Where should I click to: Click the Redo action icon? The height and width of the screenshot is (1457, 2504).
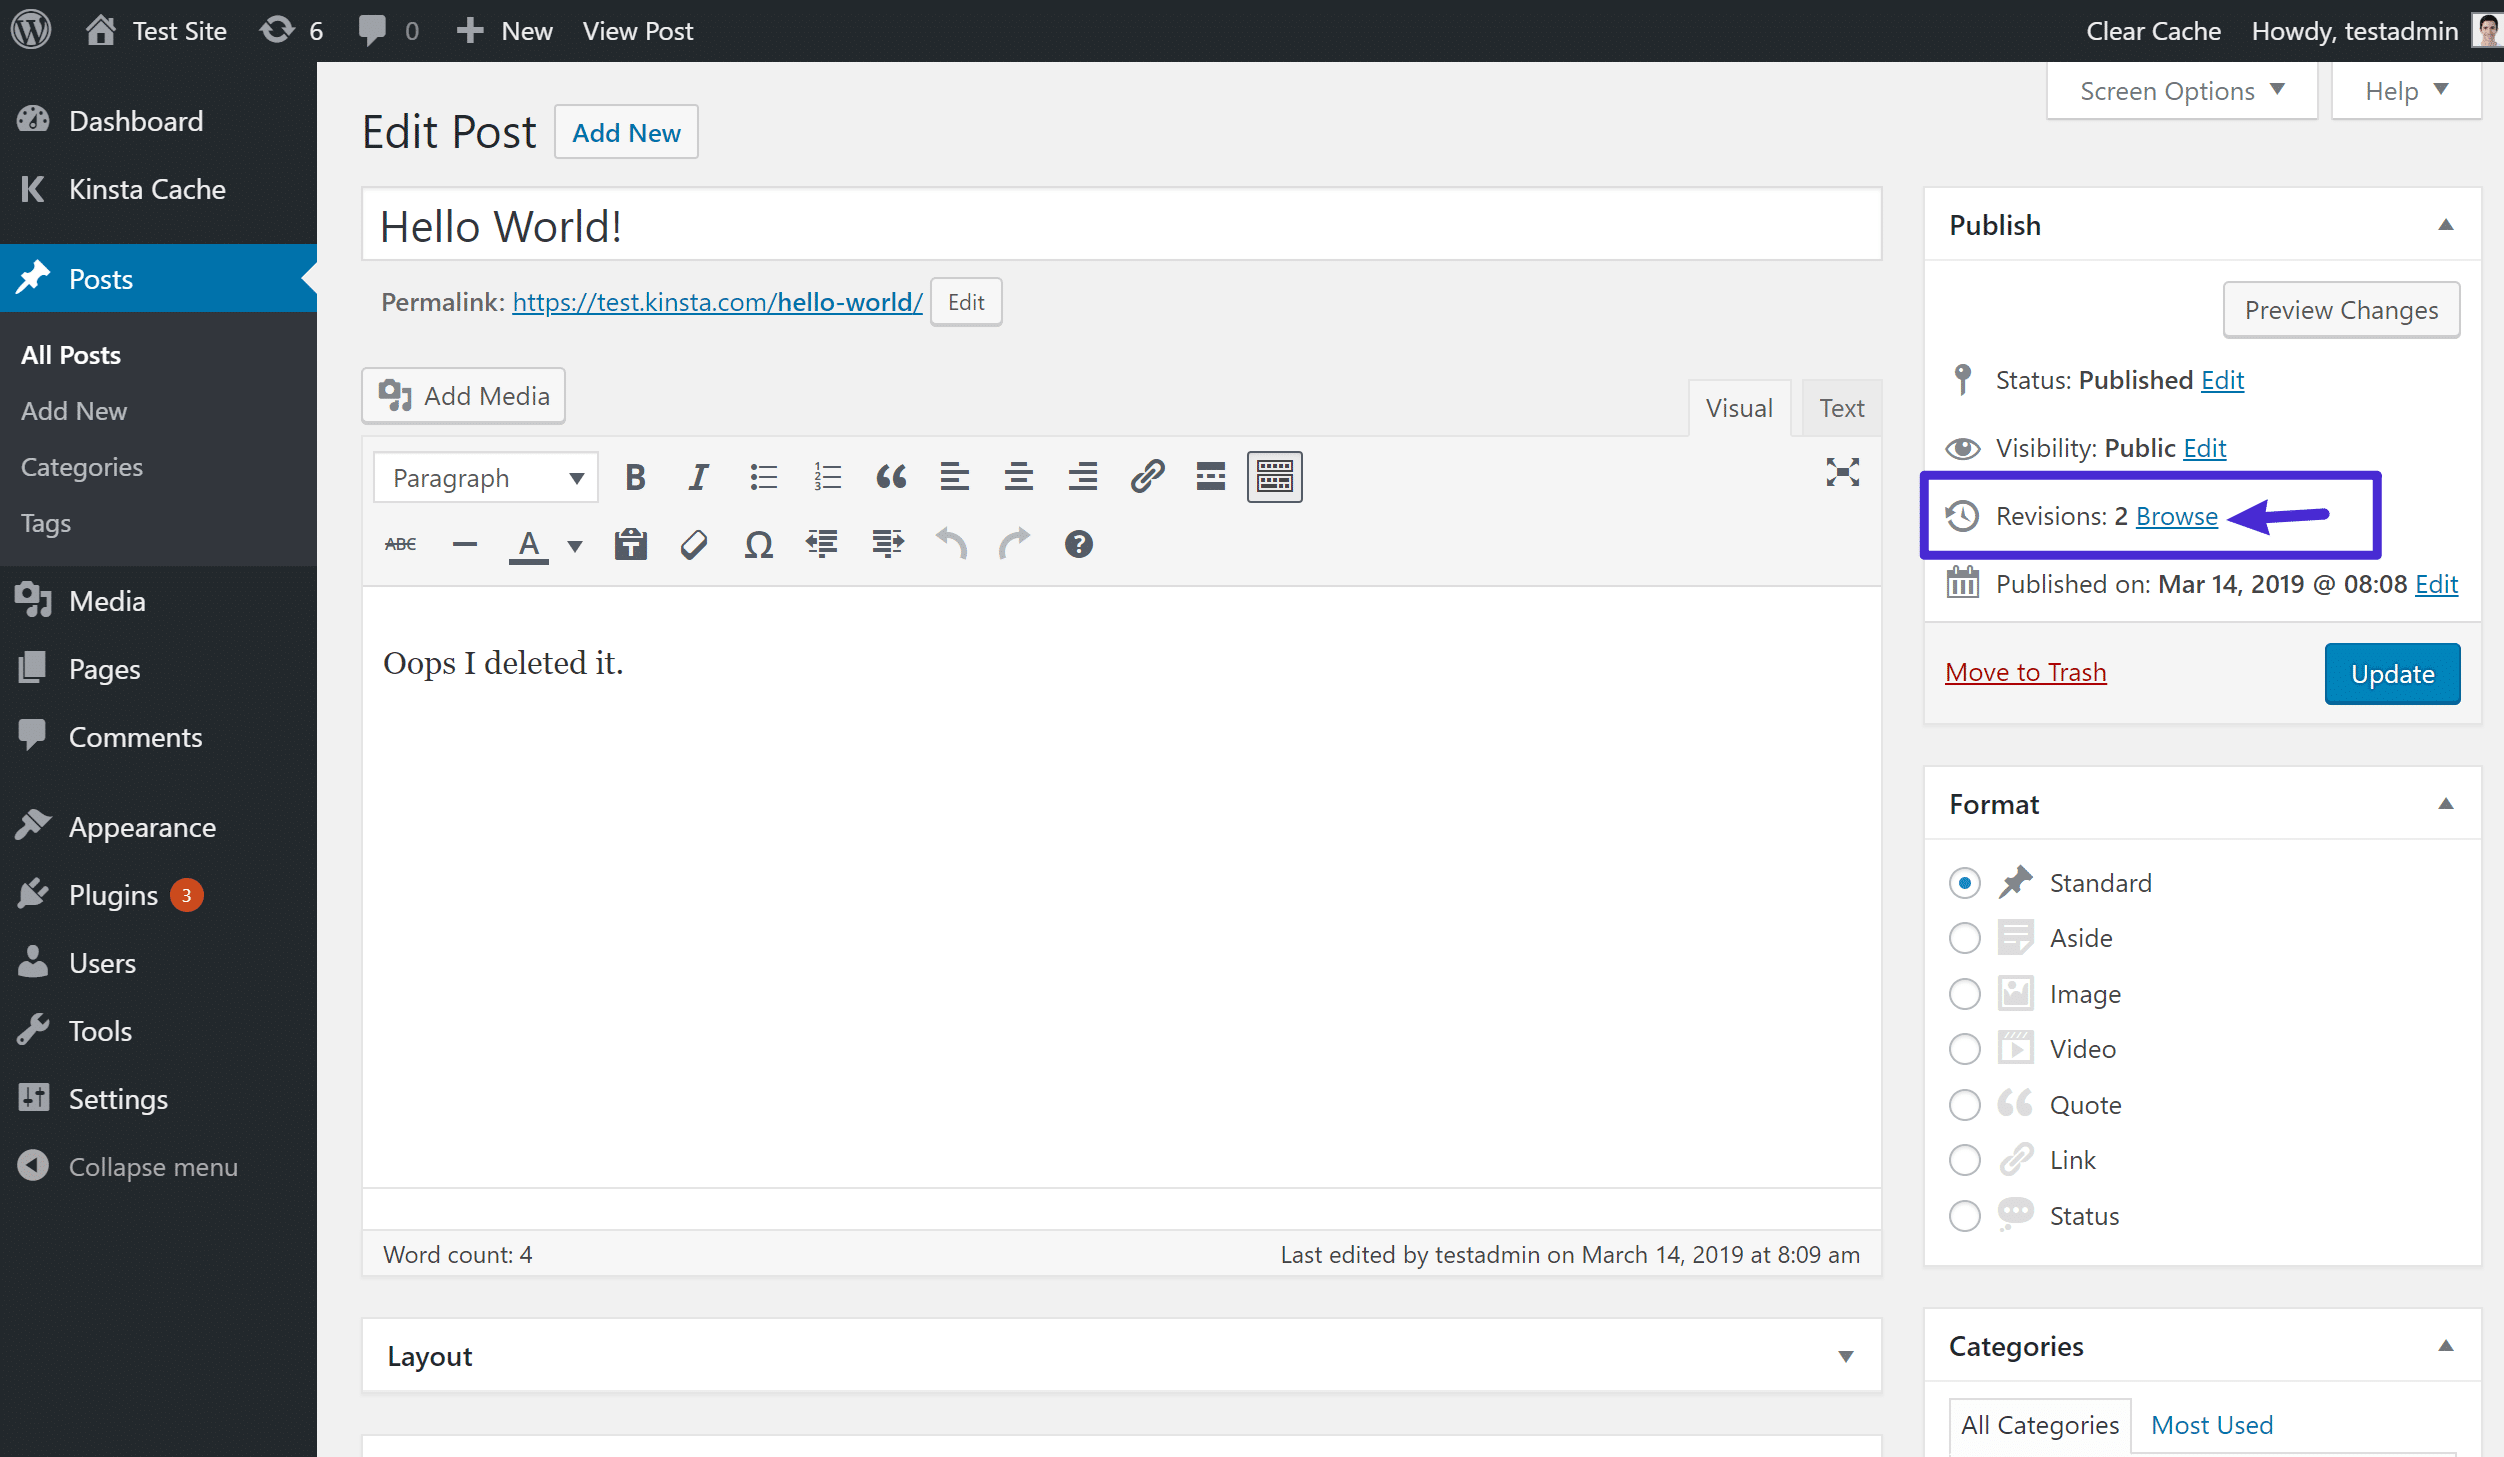click(x=1011, y=545)
